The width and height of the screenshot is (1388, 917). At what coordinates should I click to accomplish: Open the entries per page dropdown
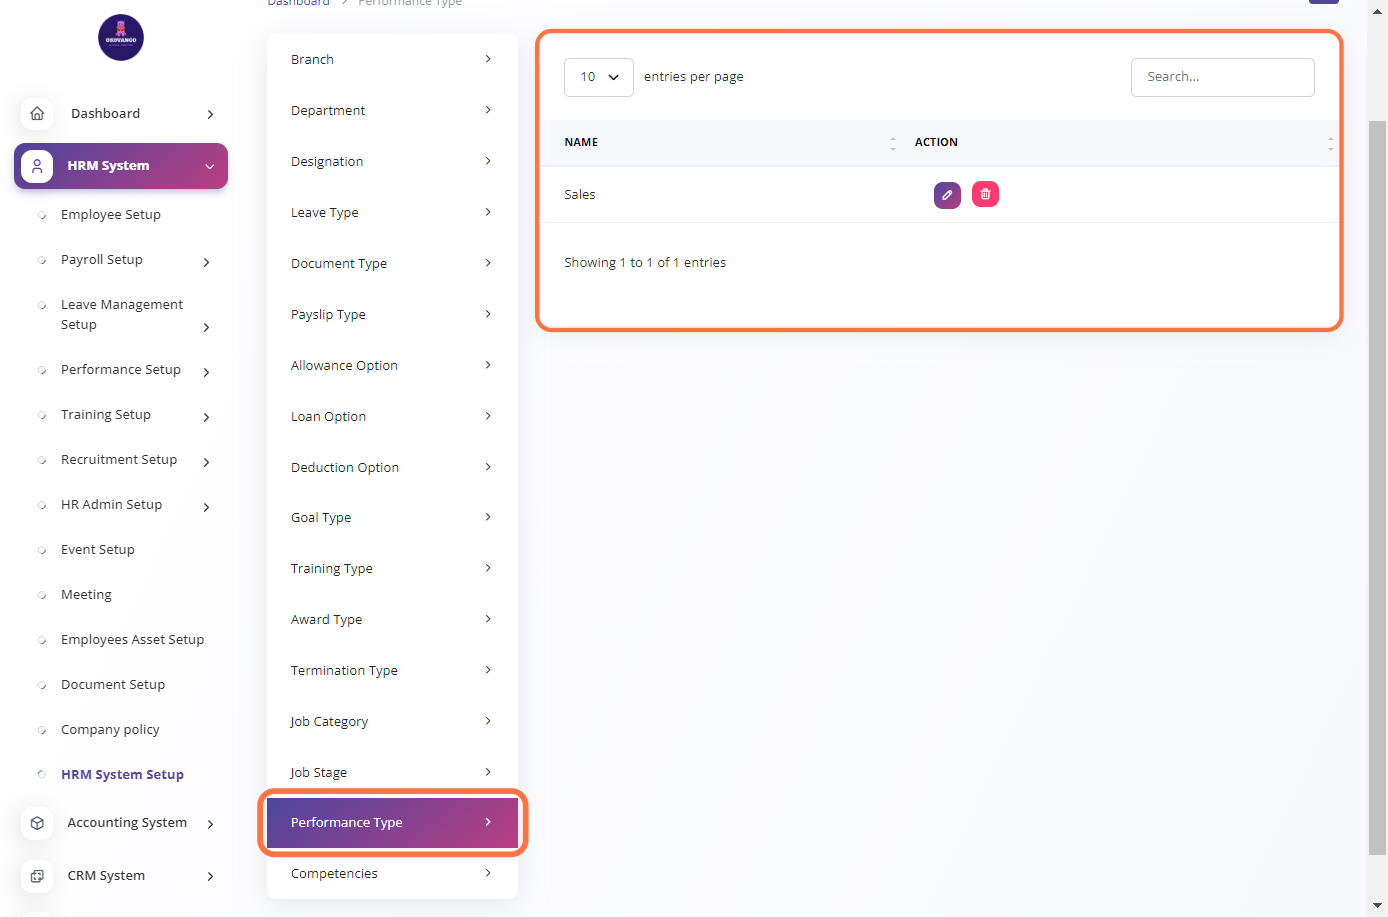click(598, 77)
